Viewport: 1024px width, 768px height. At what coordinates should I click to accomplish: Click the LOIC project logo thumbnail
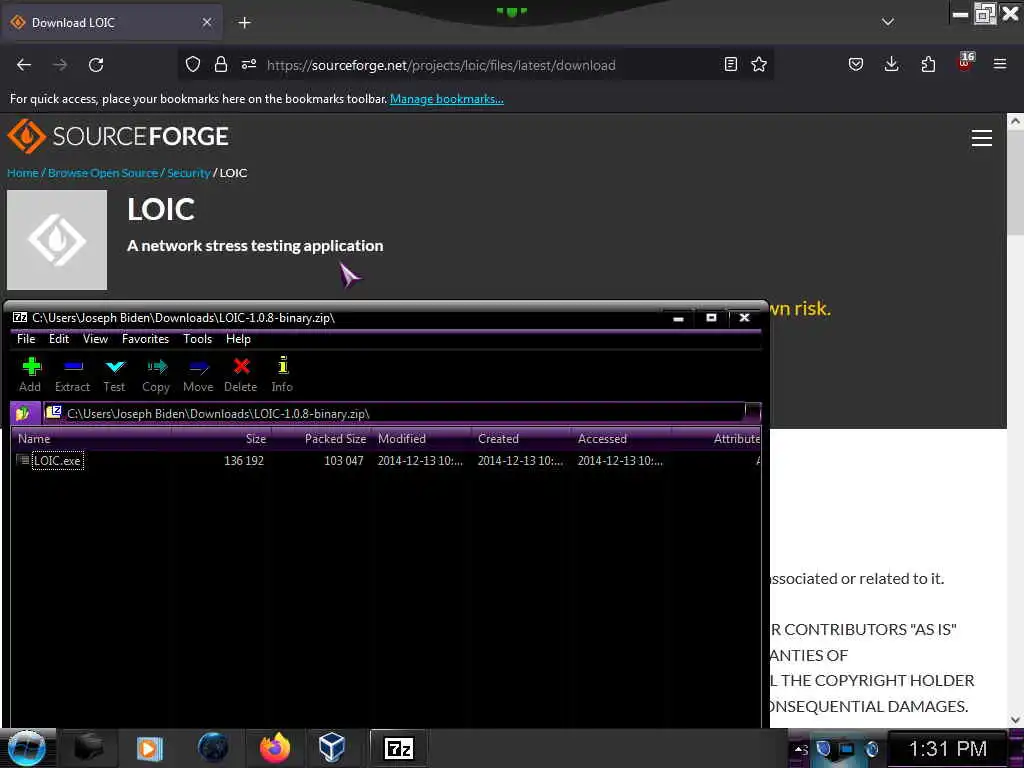coord(57,240)
